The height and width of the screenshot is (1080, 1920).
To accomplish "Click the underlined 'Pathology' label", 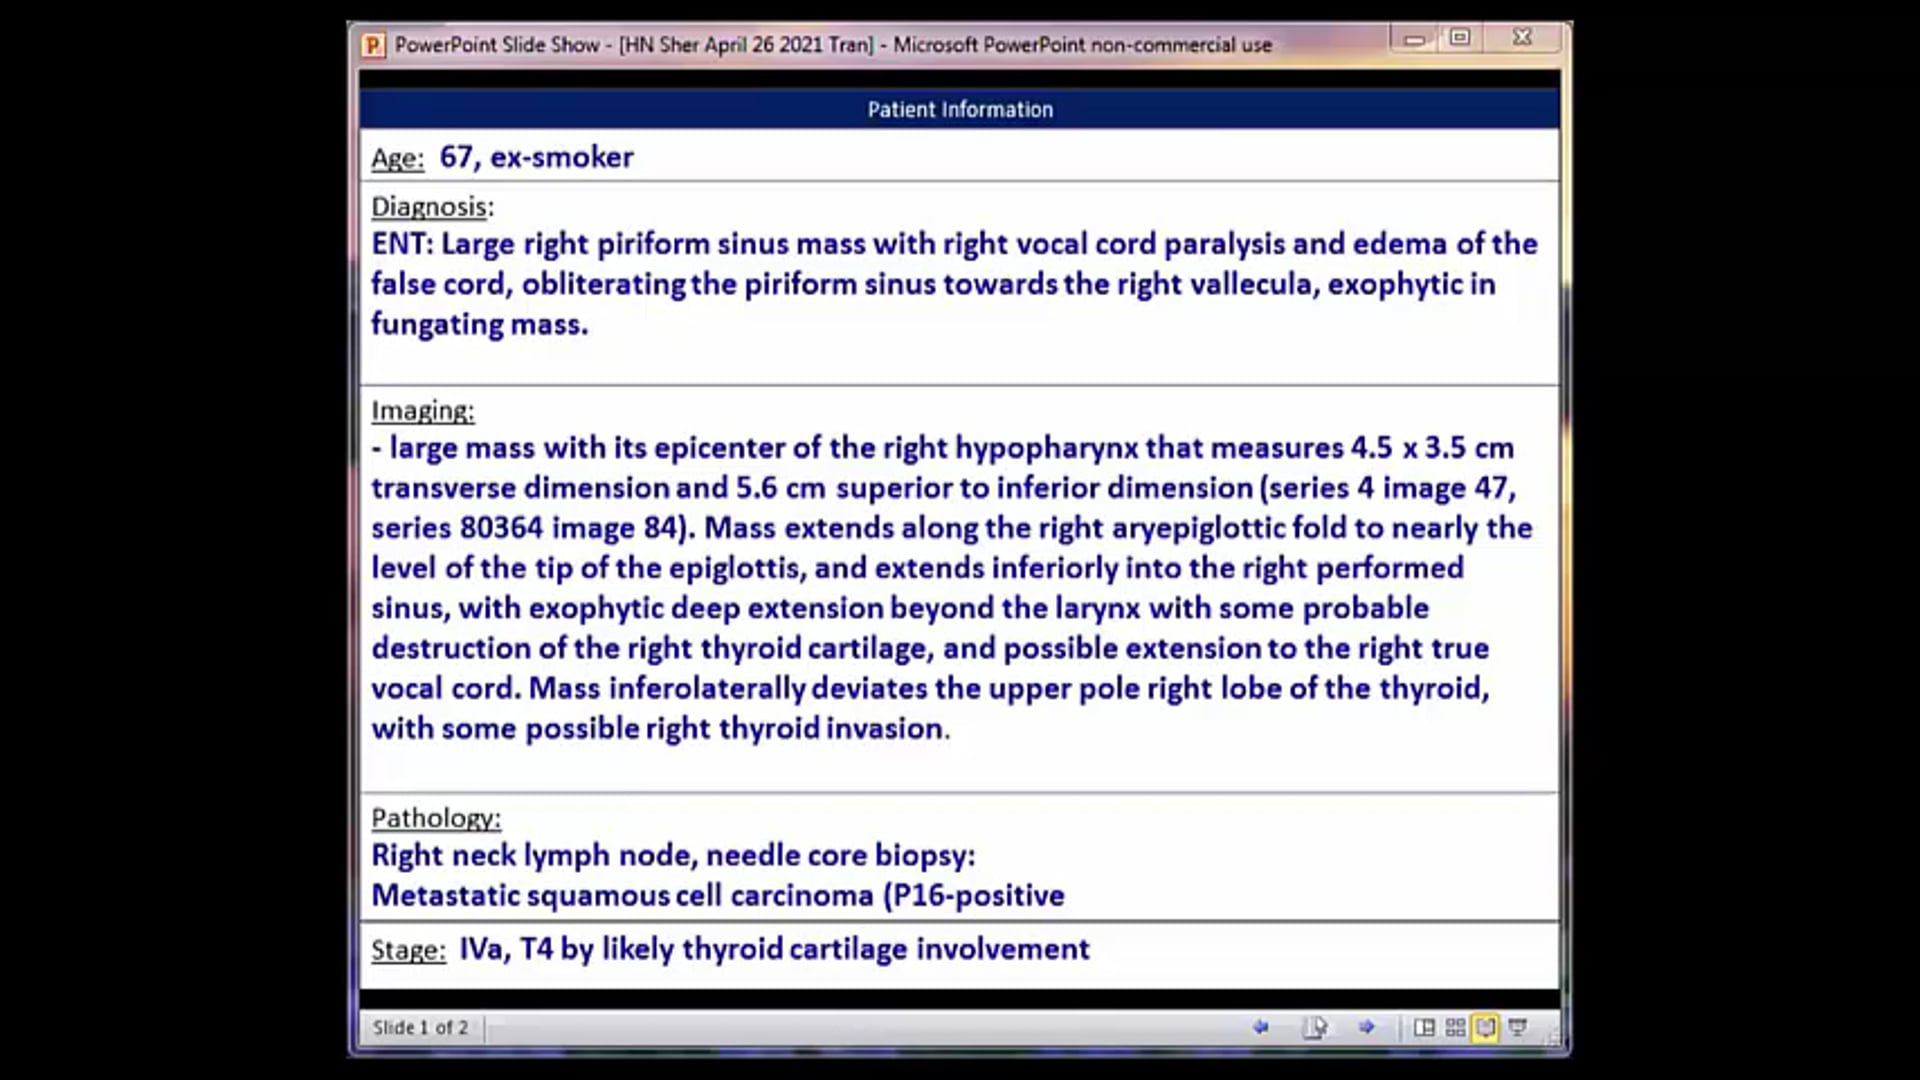I will pyautogui.click(x=435, y=818).
